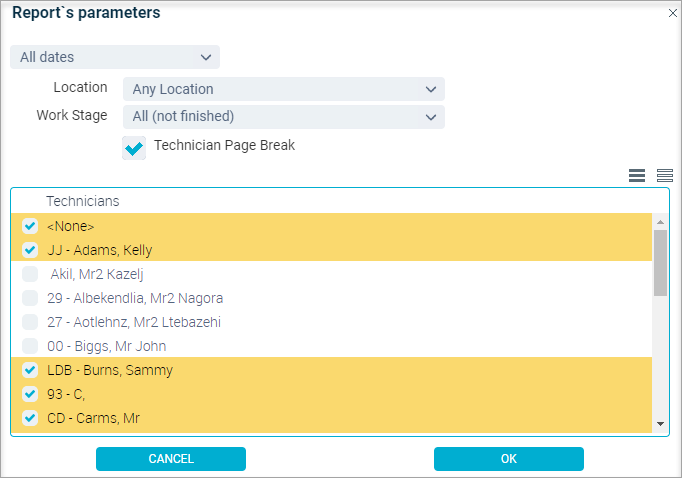Uncheck JJ - Adams, Kelly checkbox
Image resolution: width=682 pixels, height=478 pixels.
click(x=30, y=250)
